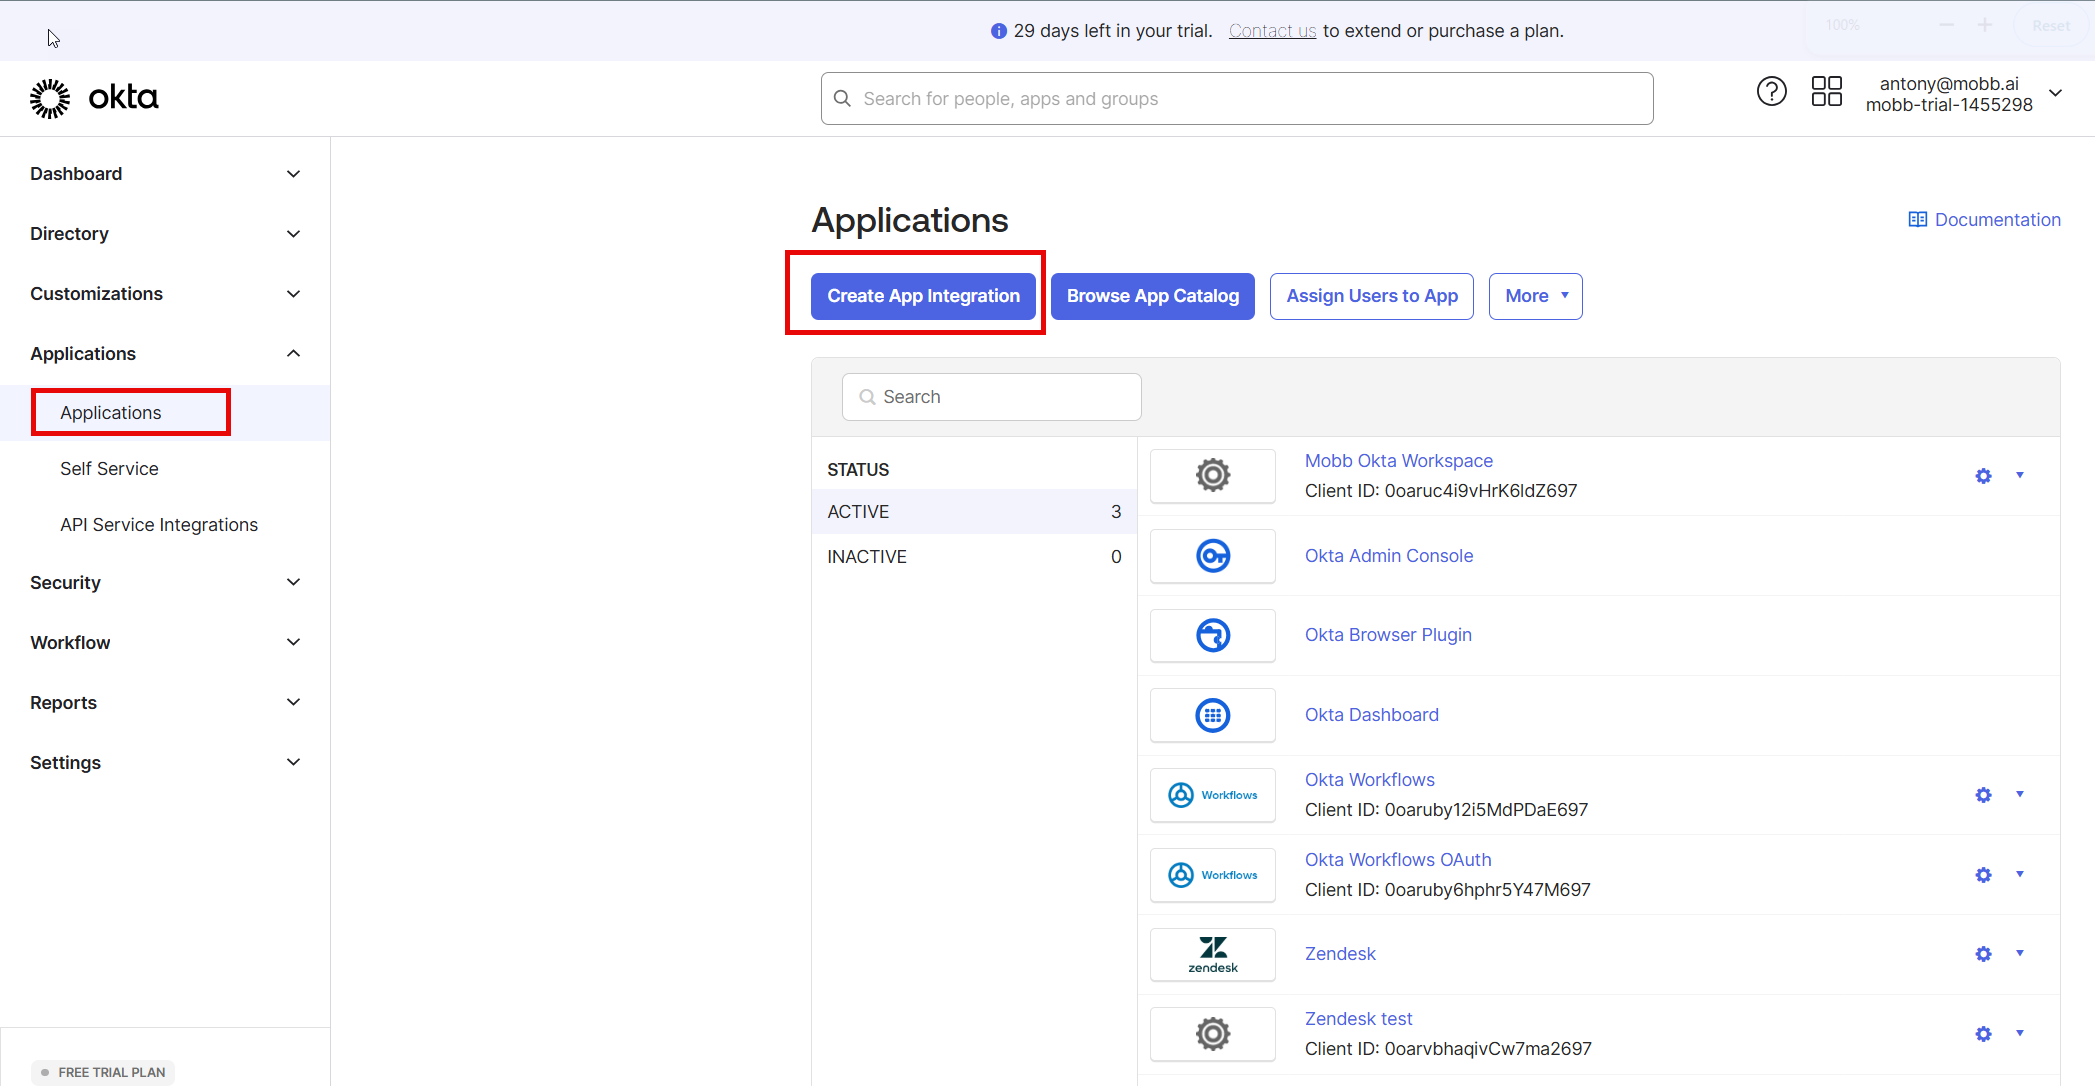Image resolution: width=2095 pixels, height=1086 pixels.
Task: Expand the Security sidebar section
Action: tap(293, 582)
